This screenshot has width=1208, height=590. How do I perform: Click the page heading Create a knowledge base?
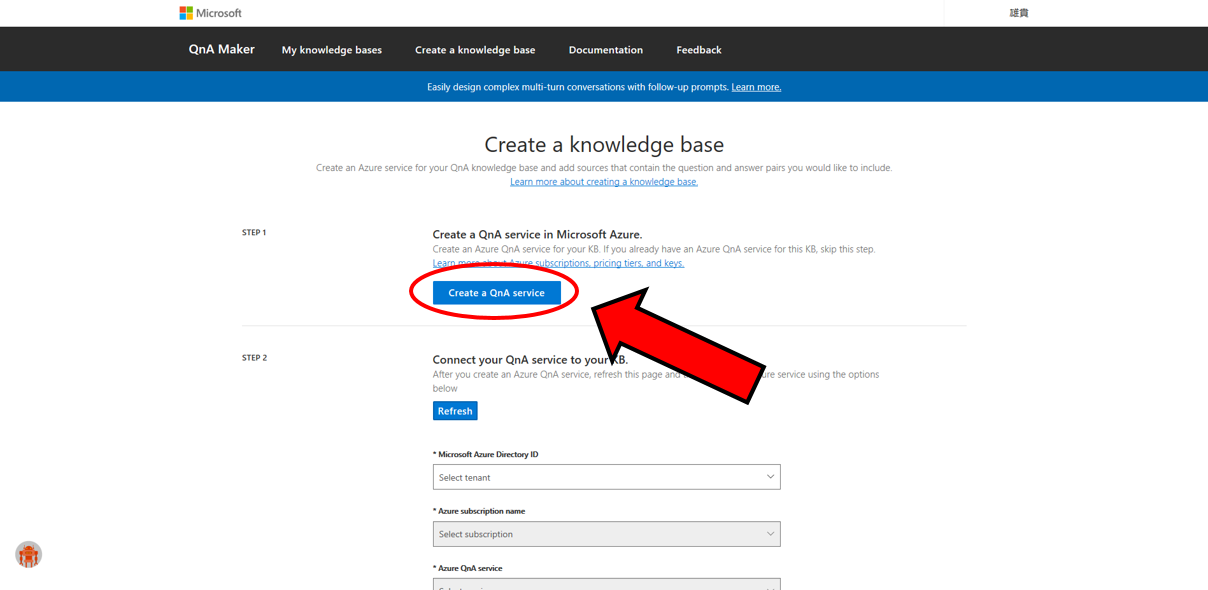click(x=604, y=145)
